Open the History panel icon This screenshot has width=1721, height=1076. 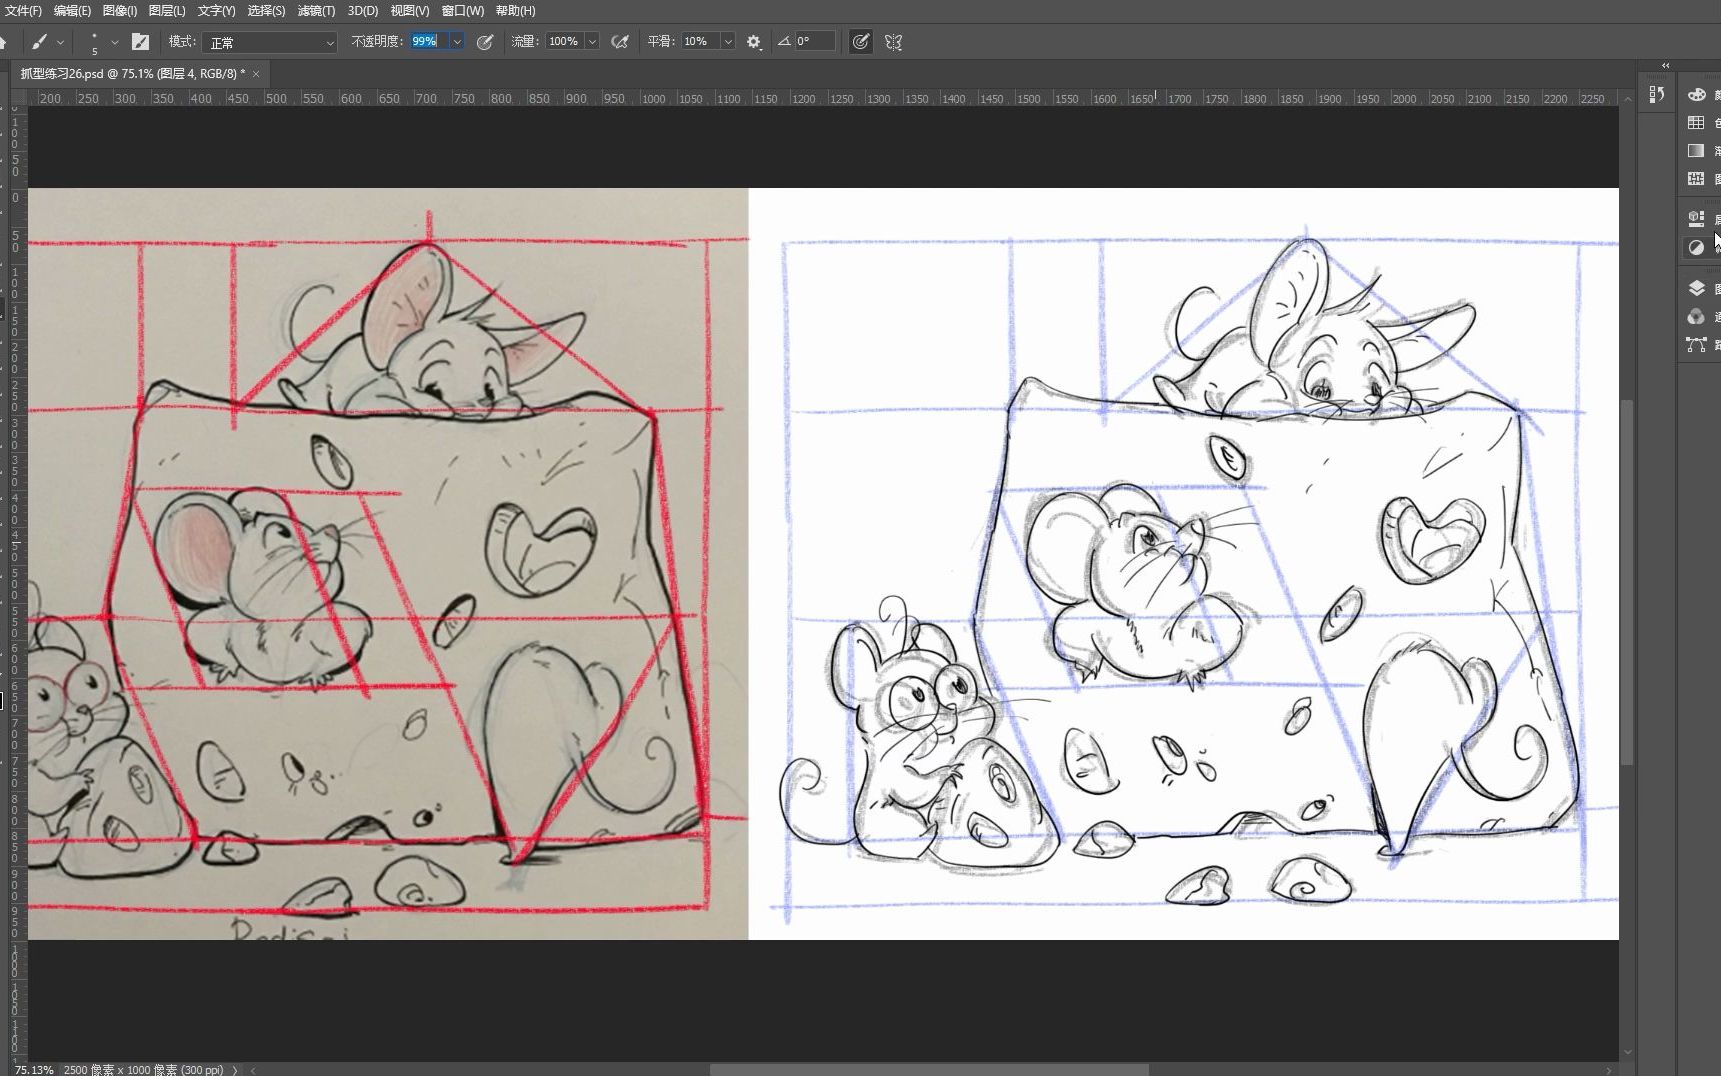(x=1657, y=94)
